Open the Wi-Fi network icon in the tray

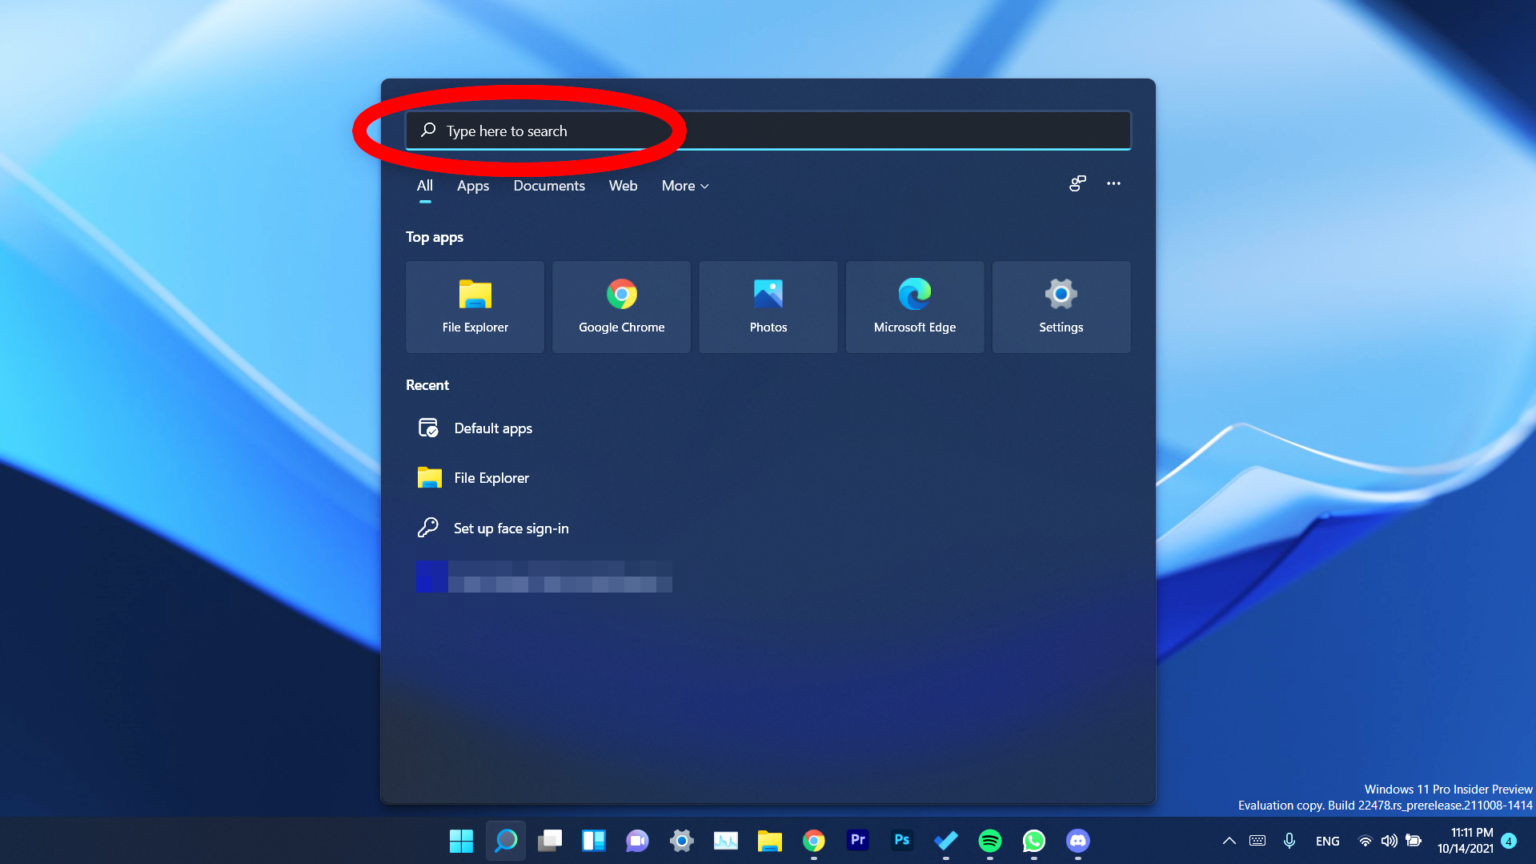tap(1365, 841)
